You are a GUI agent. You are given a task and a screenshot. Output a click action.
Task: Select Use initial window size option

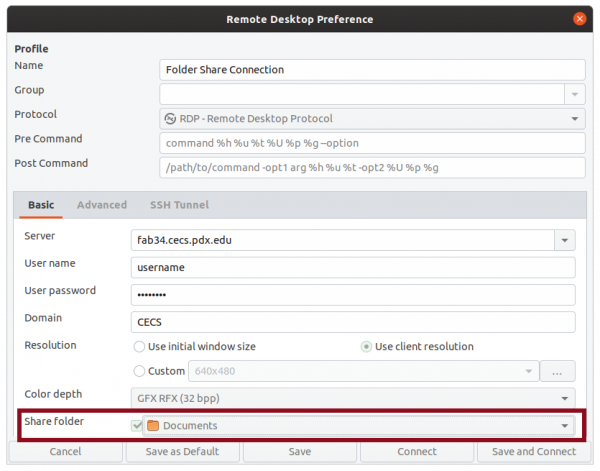pyautogui.click(x=140, y=347)
